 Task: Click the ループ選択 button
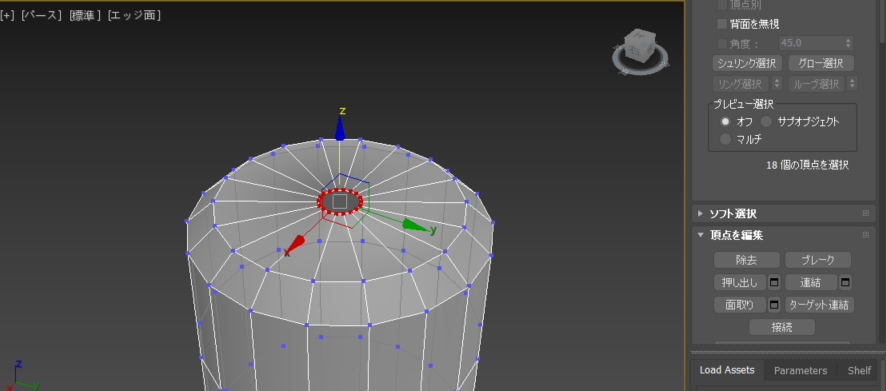pyautogui.click(x=816, y=84)
